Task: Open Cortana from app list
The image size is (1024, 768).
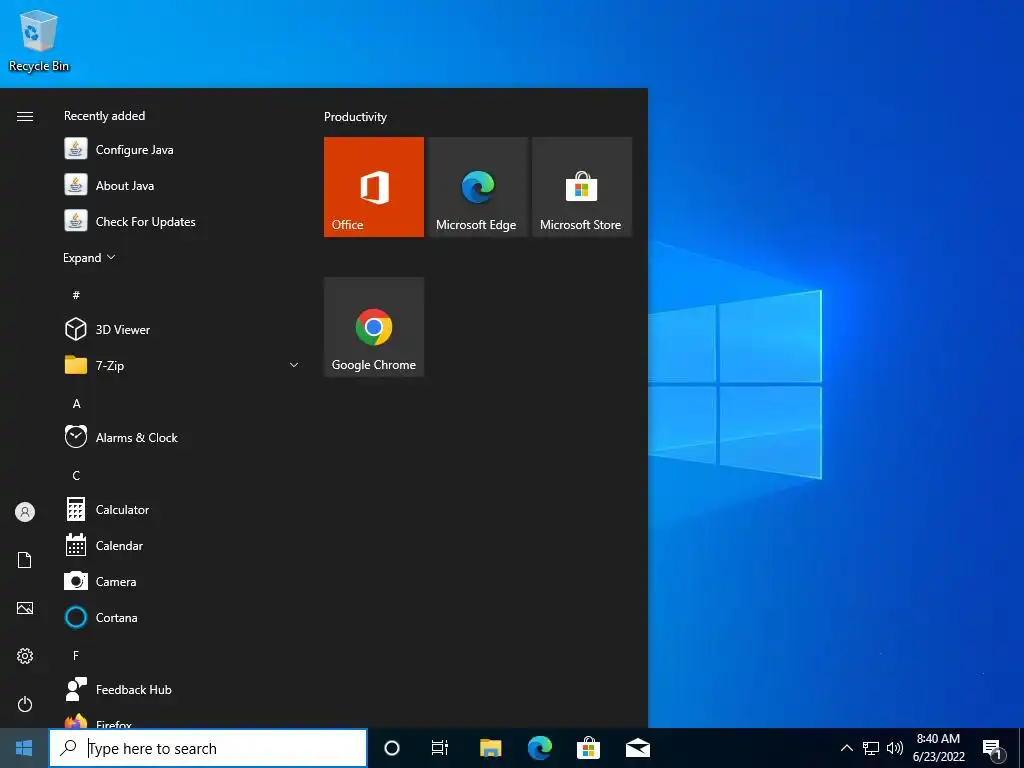Action: [x=182, y=617]
